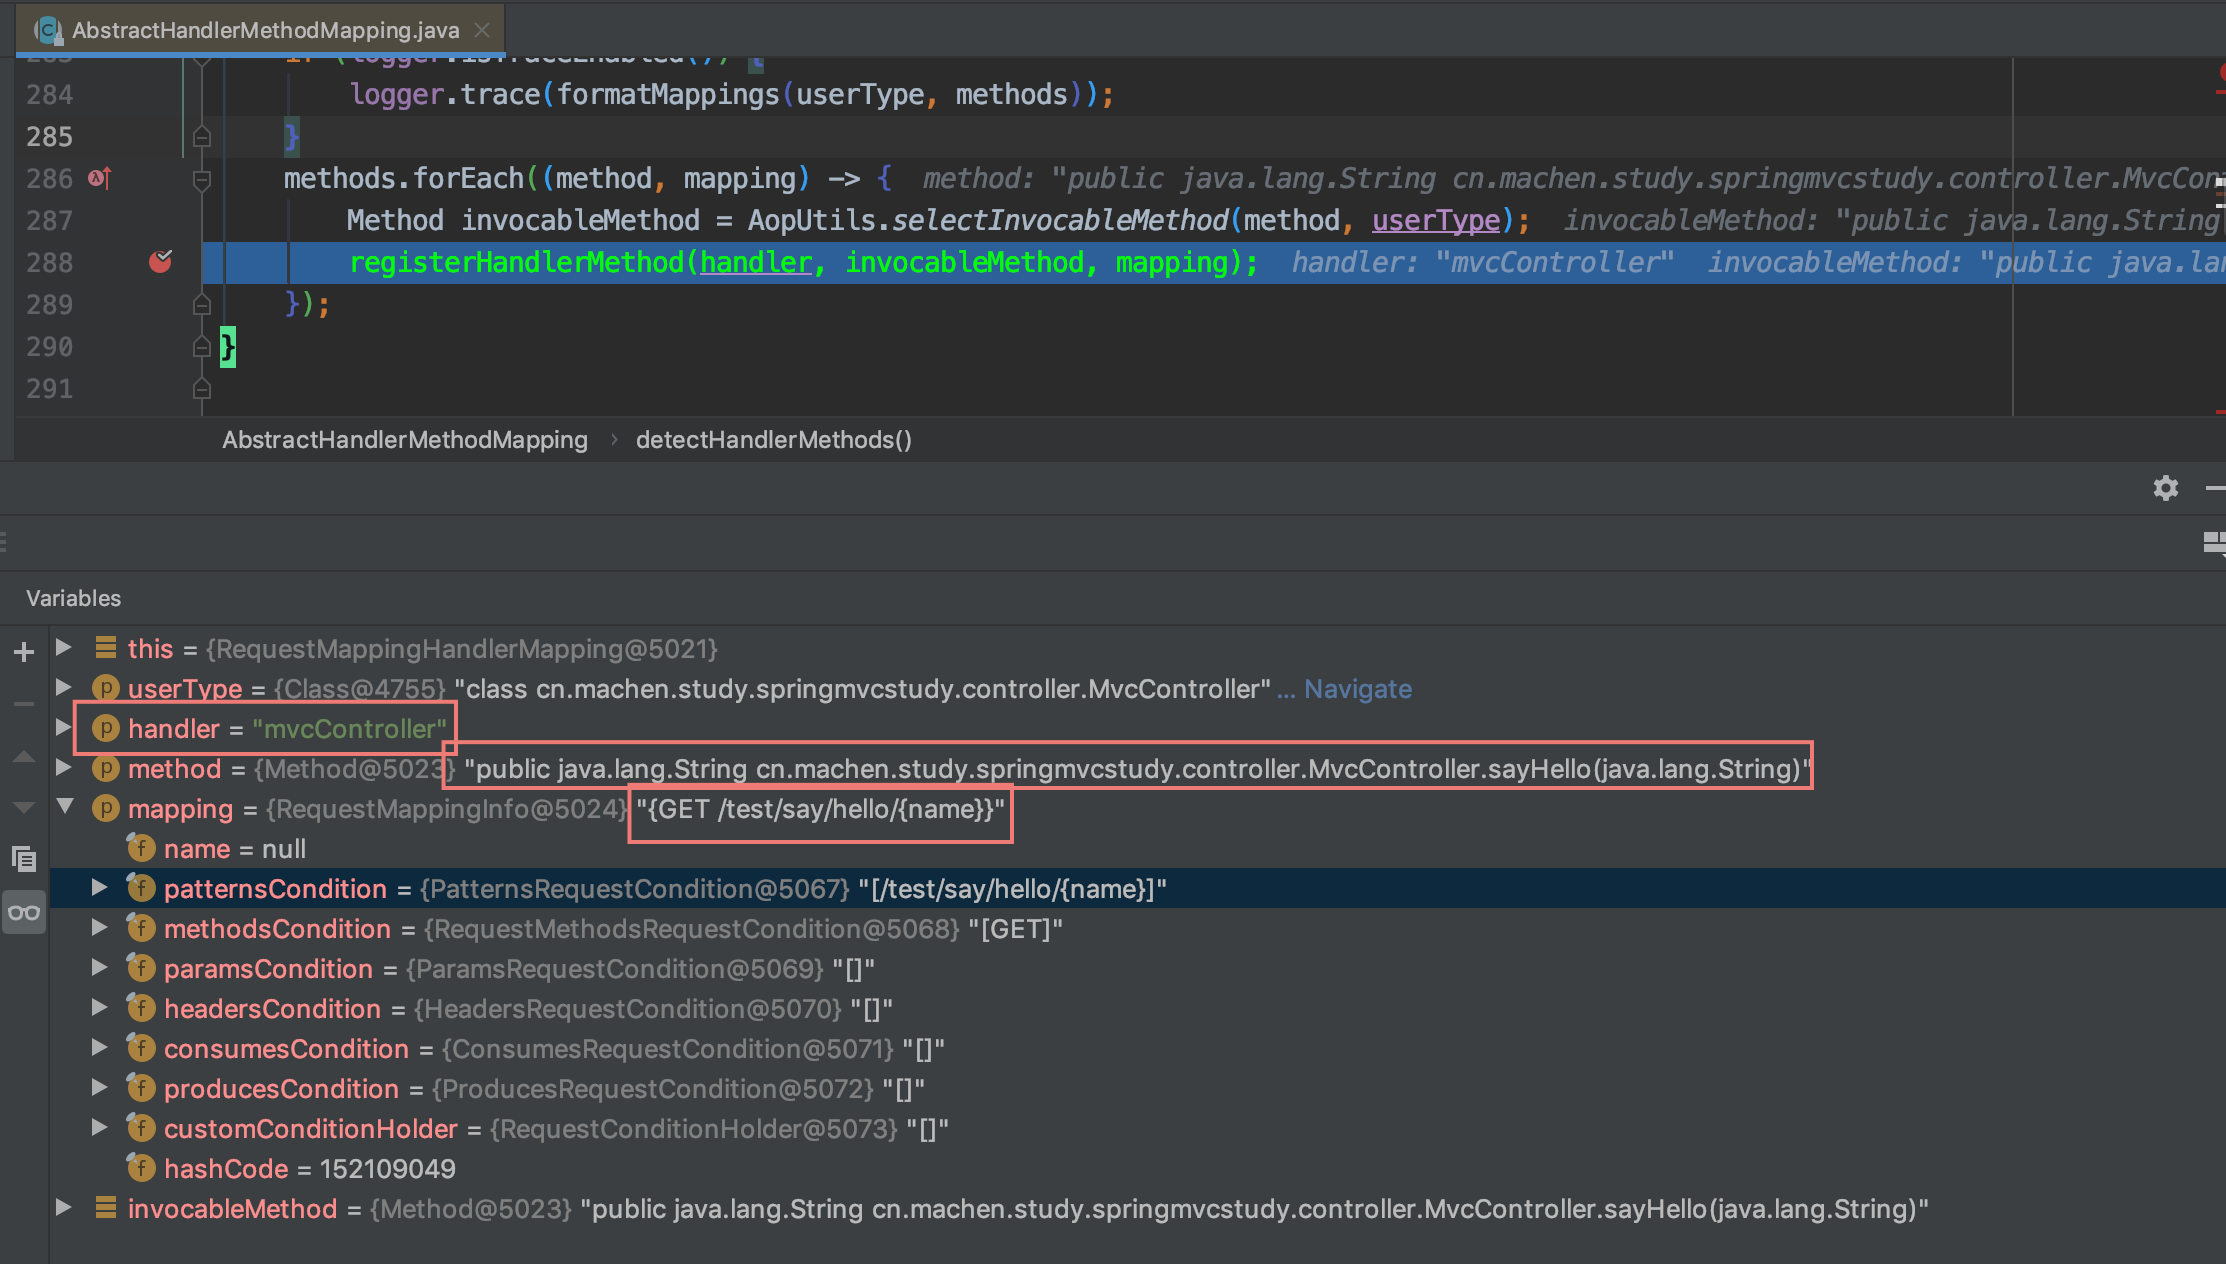The image size is (2226, 1264).
Task: Click the Java class icon on the editor tab
Action: point(48,30)
